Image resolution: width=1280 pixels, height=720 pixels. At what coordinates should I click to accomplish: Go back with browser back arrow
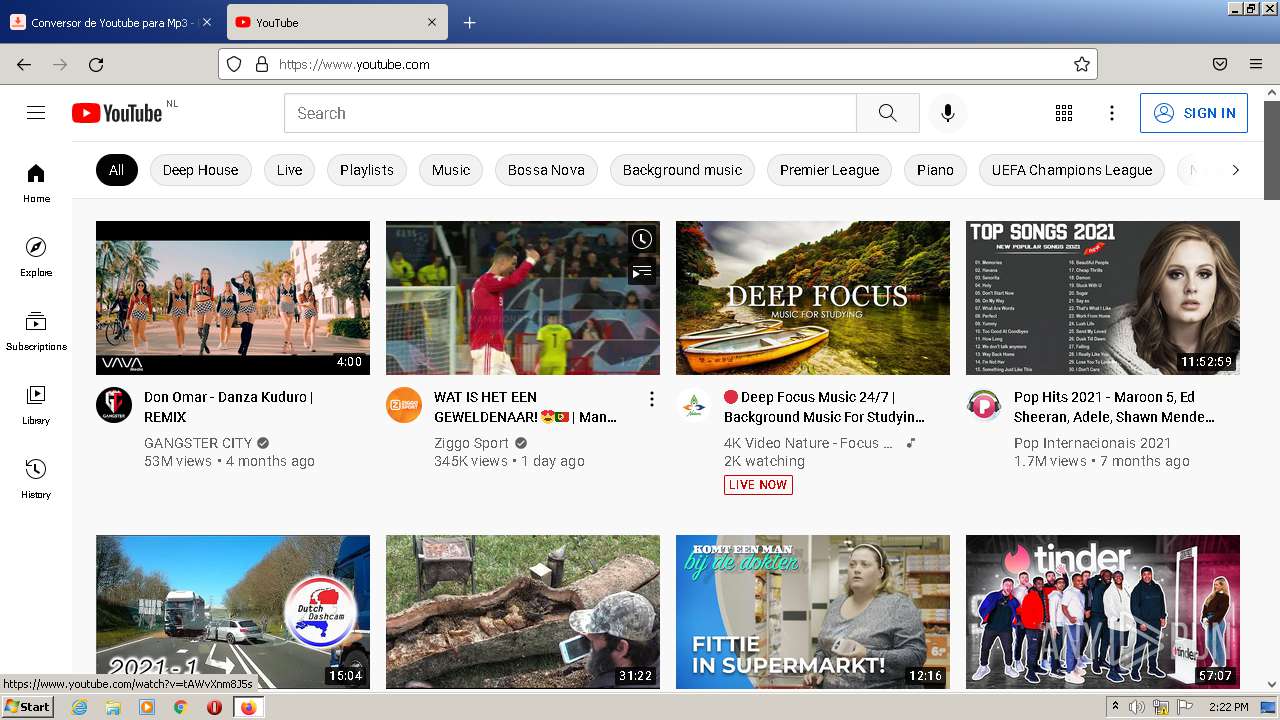pyautogui.click(x=24, y=64)
